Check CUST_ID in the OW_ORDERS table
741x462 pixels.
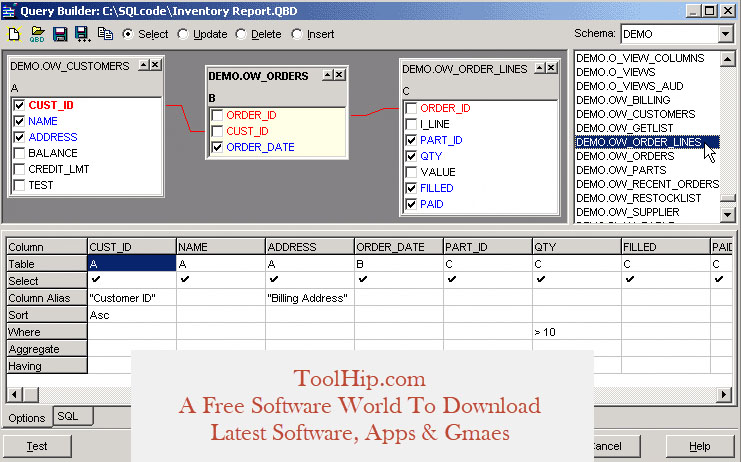point(217,131)
